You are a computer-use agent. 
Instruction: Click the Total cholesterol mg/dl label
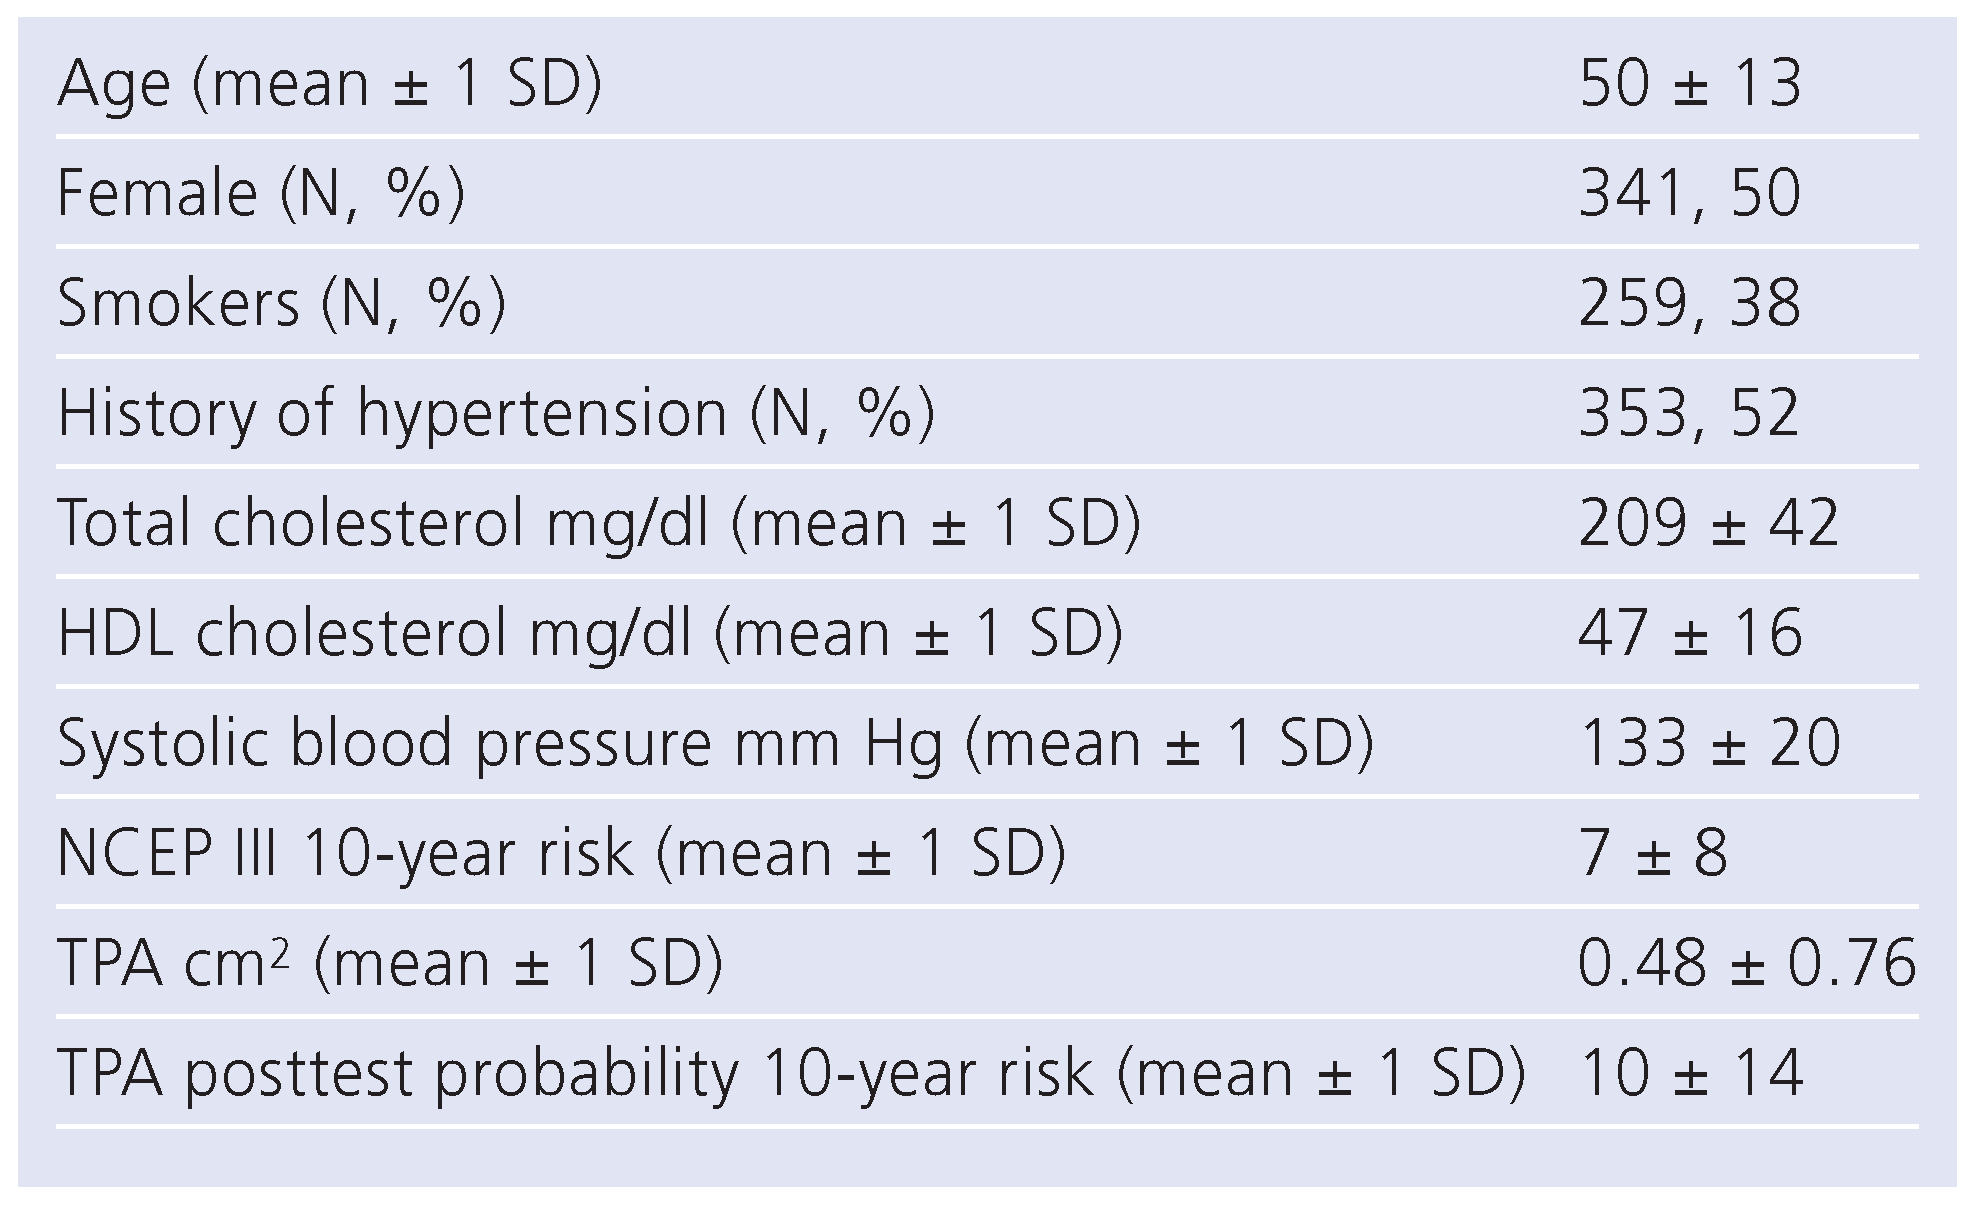pos(599,523)
